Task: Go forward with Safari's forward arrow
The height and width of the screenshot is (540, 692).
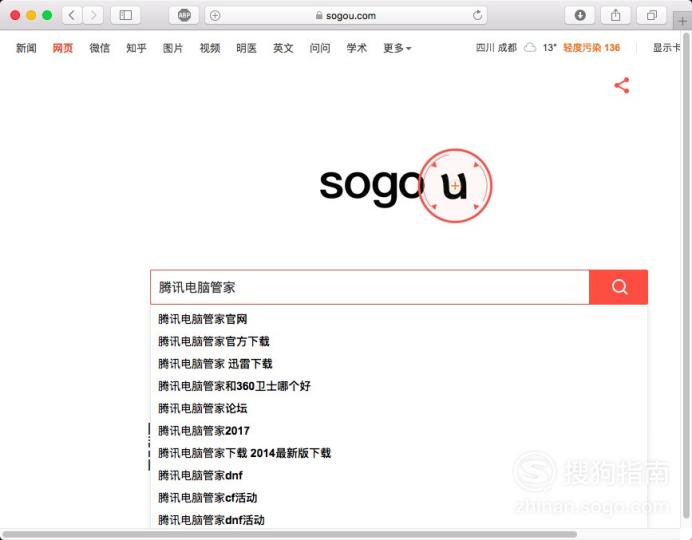Action: coord(93,15)
